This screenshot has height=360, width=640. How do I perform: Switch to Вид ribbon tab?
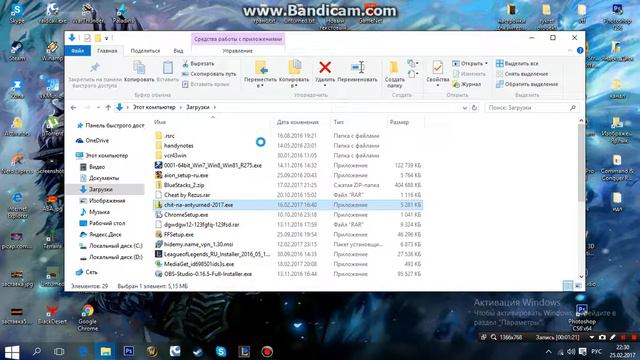pos(178,51)
